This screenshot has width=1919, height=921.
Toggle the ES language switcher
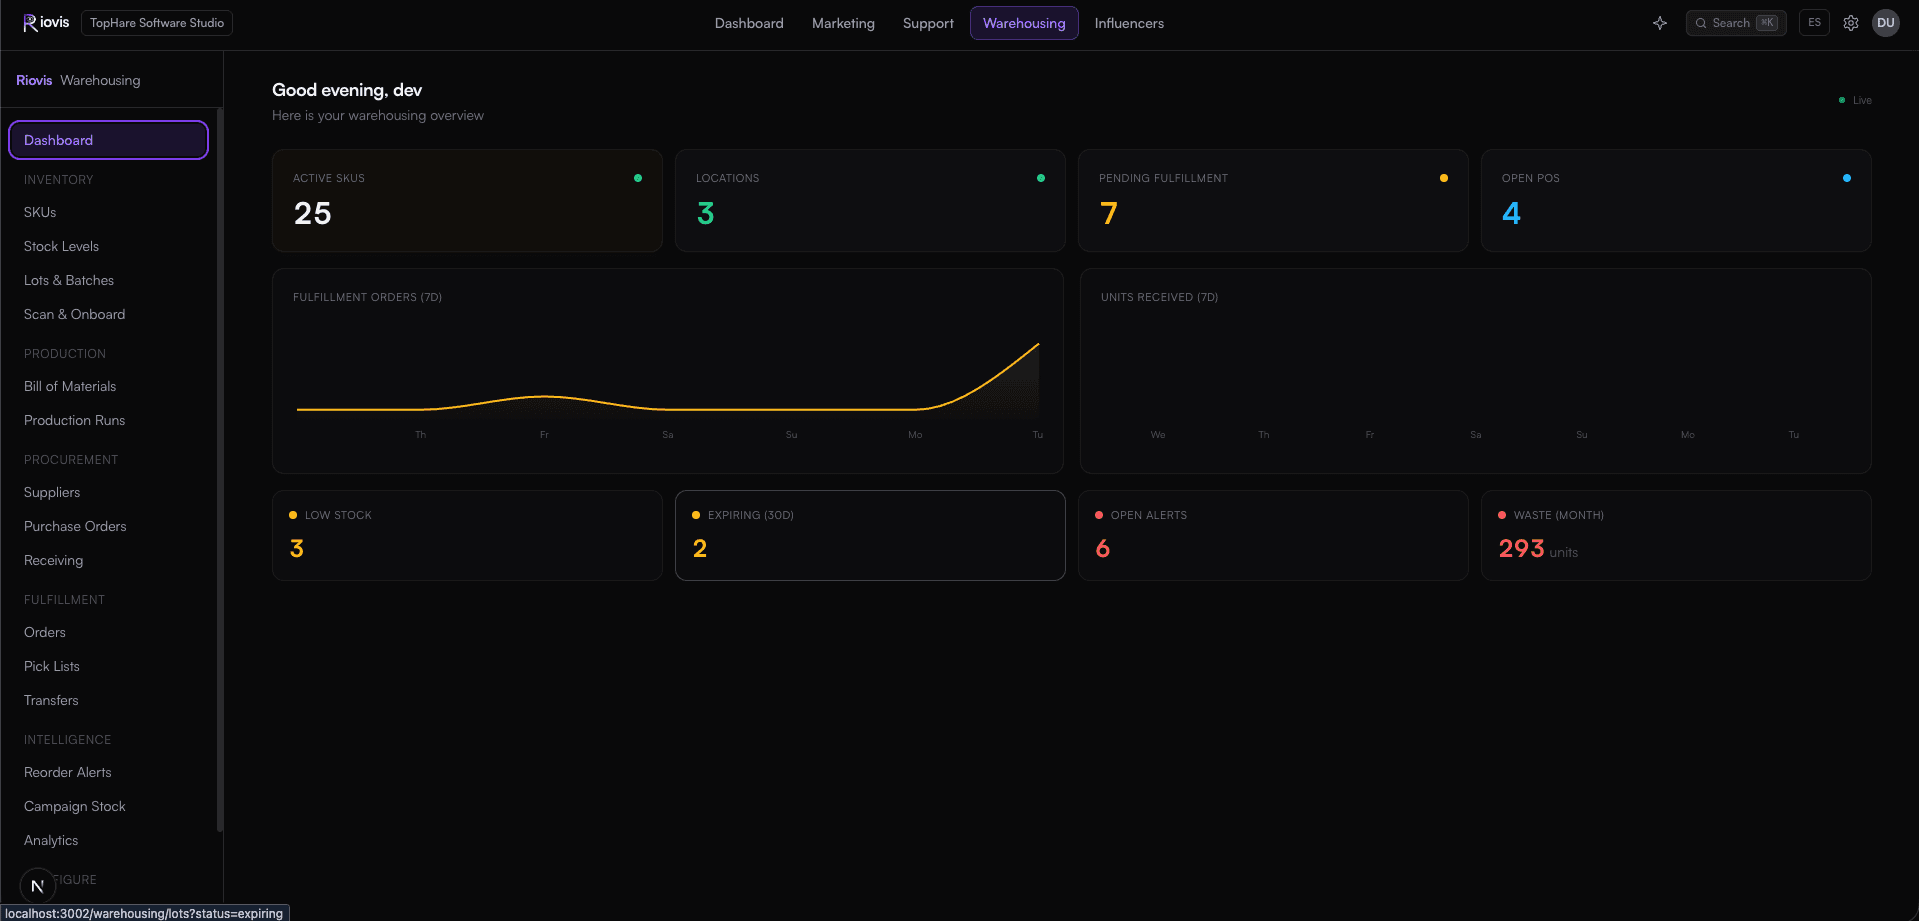pos(1814,23)
